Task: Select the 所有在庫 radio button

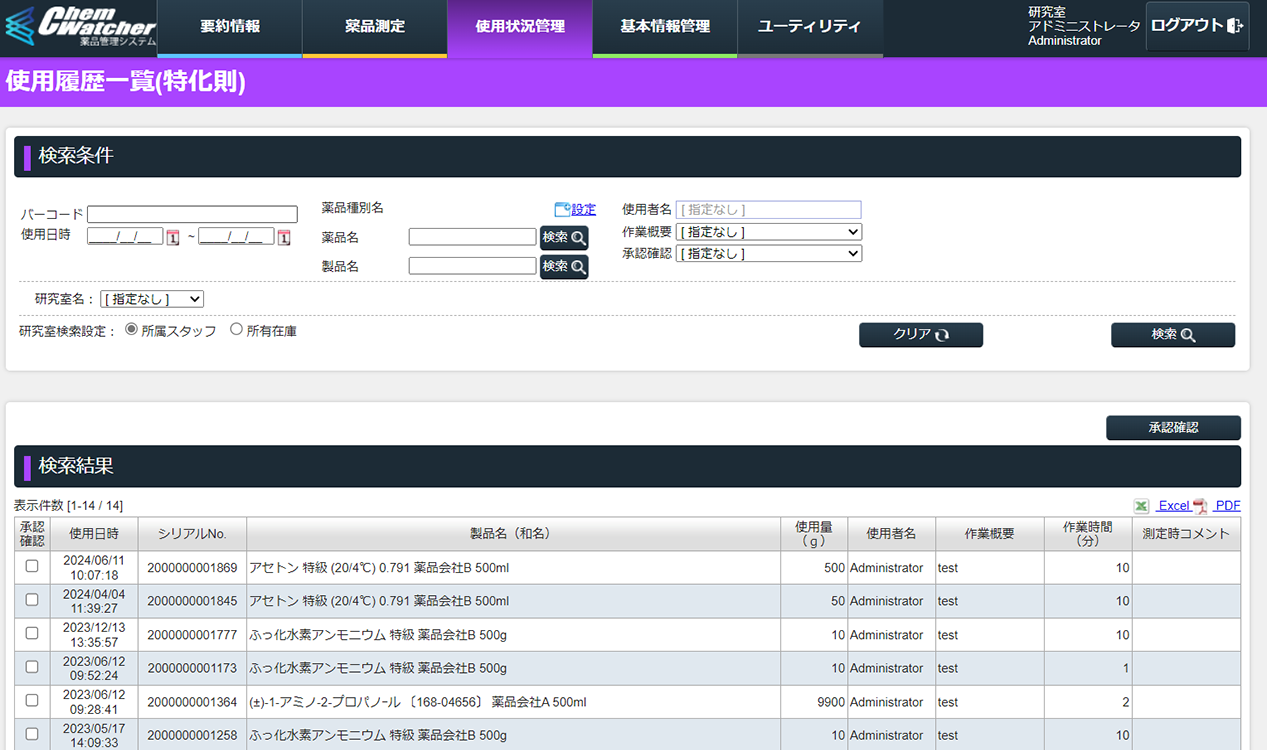Action: (237, 329)
